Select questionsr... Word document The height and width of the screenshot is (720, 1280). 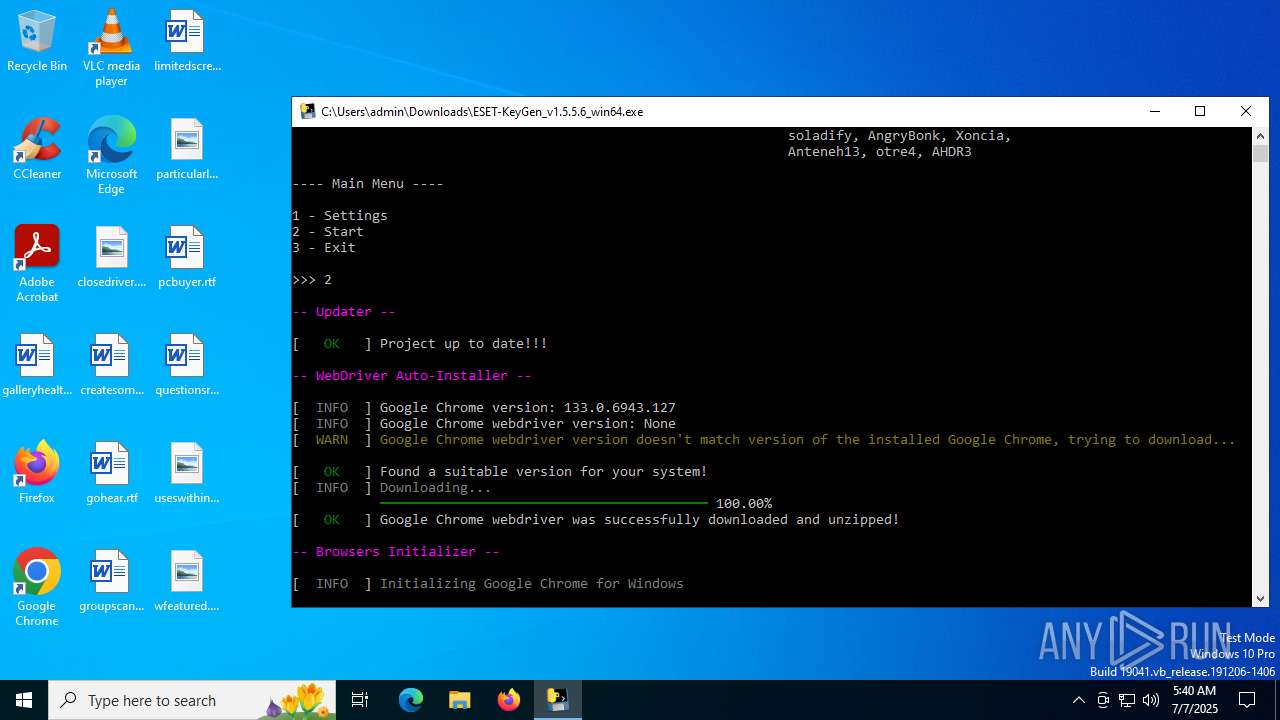coord(187,366)
